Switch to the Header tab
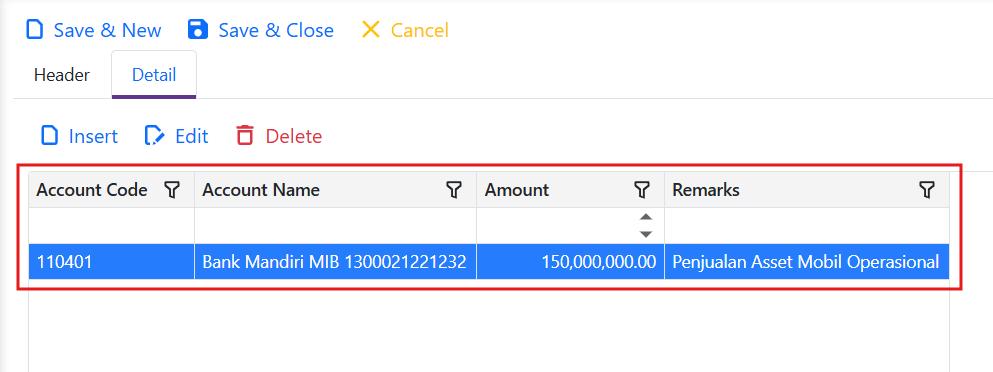The width and height of the screenshot is (993, 372). (x=62, y=75)
